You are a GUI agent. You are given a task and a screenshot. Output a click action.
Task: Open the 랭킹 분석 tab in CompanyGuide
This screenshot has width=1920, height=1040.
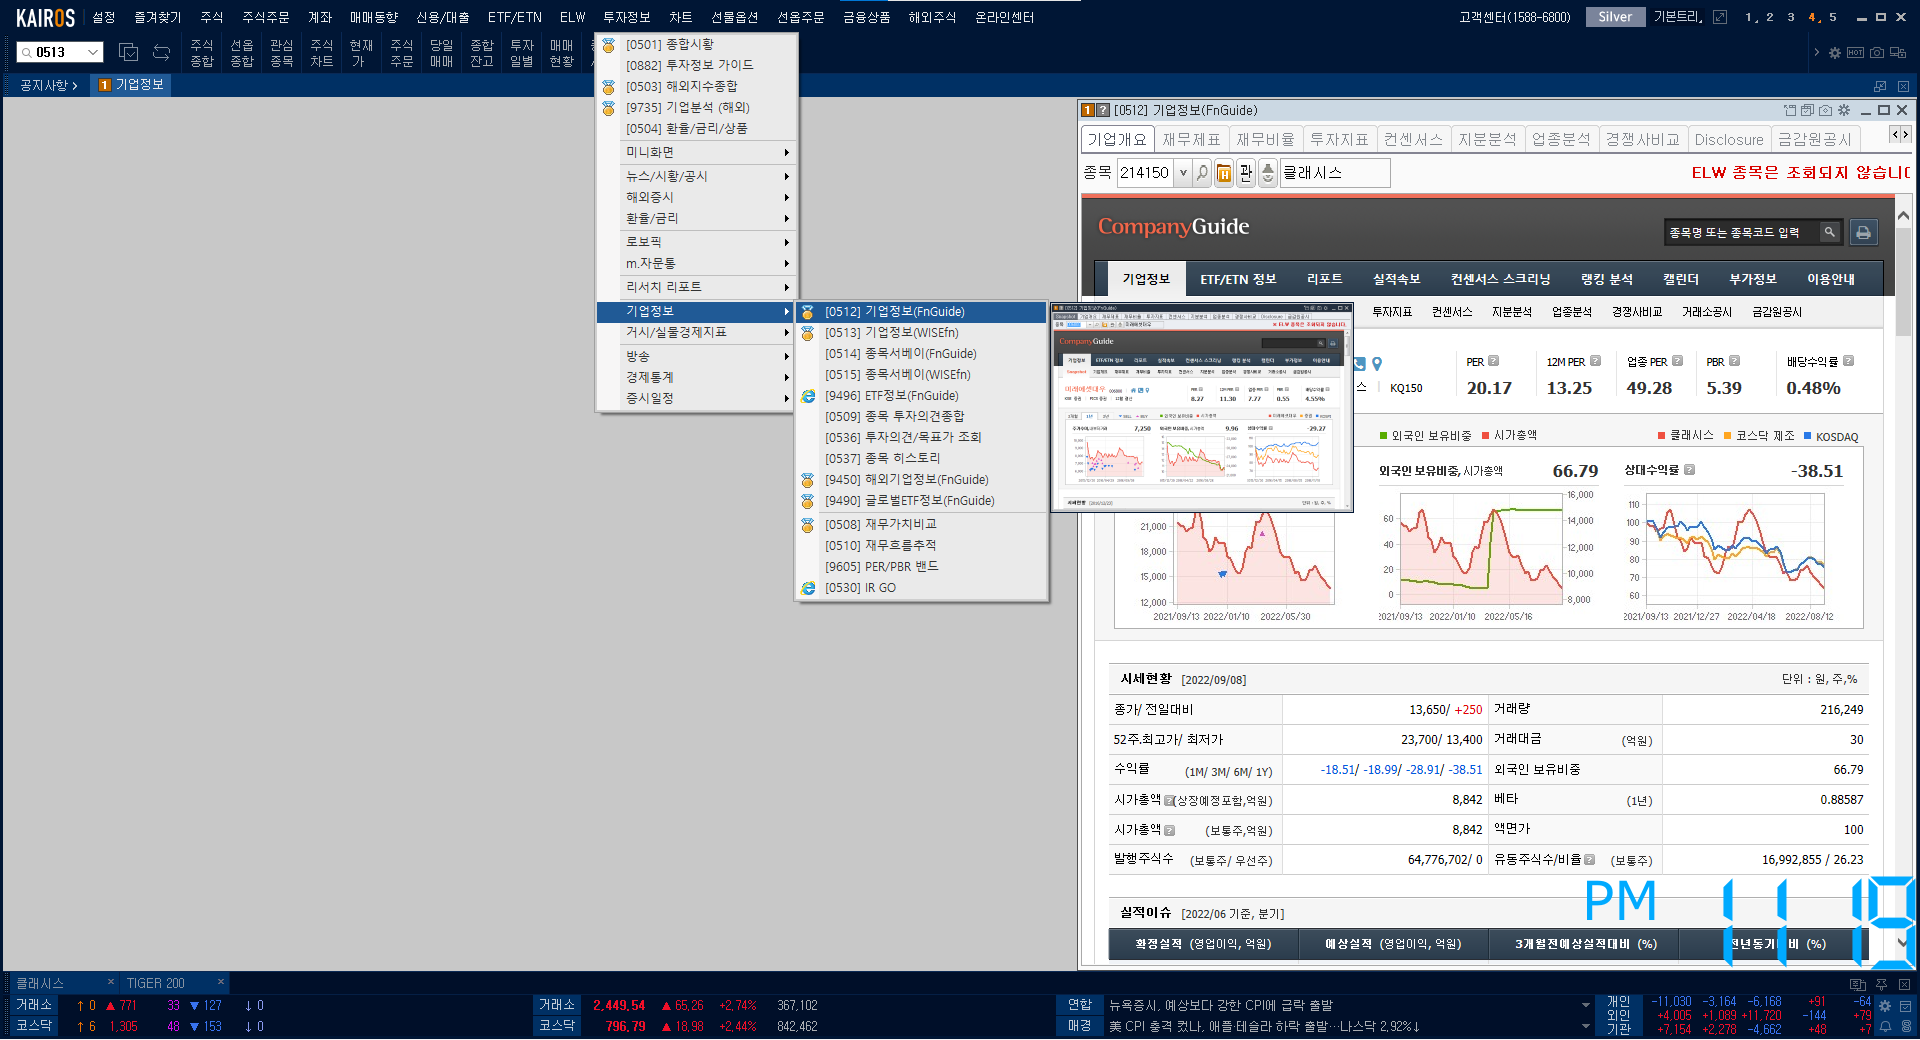click(x=1606, y=279)
